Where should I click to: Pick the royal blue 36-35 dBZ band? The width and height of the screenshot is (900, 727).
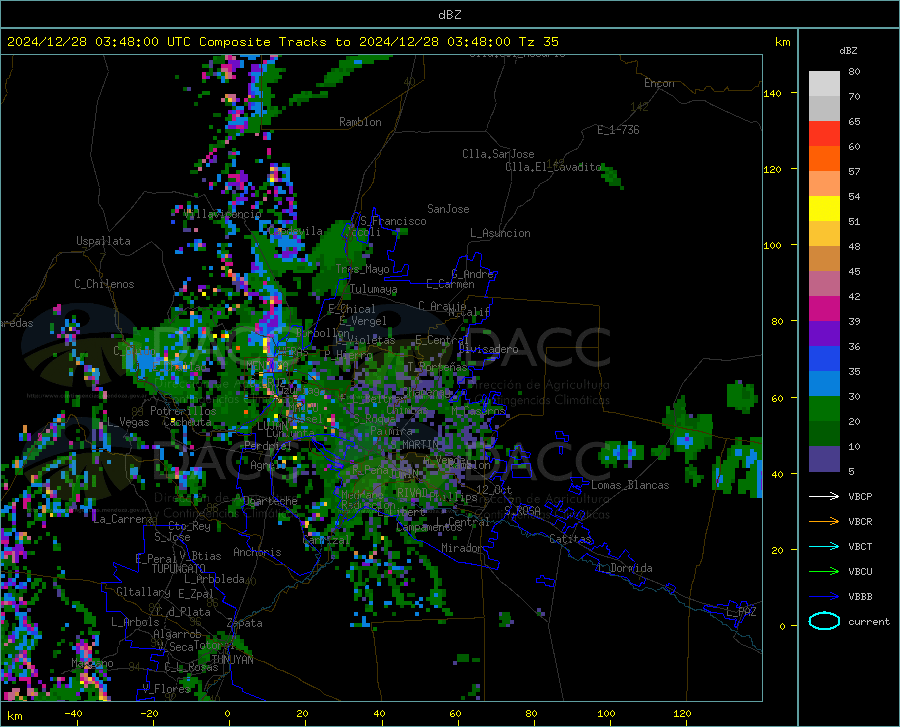tap(824, 359)
